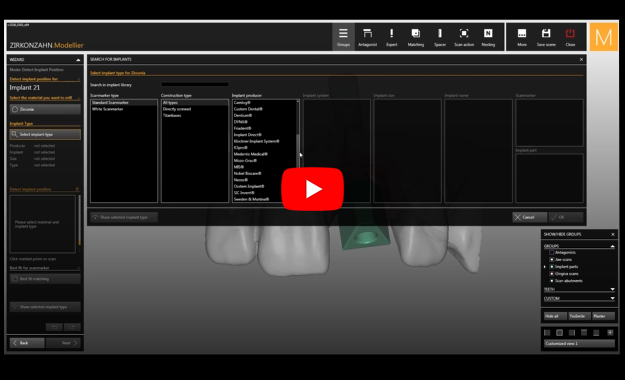Open the Spacer tool
The width and height of the screenshot is (625, 380).
440,37
